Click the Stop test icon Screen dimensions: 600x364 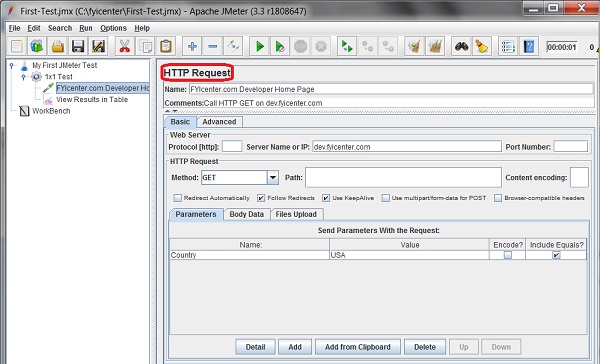[x=300, y=47]
